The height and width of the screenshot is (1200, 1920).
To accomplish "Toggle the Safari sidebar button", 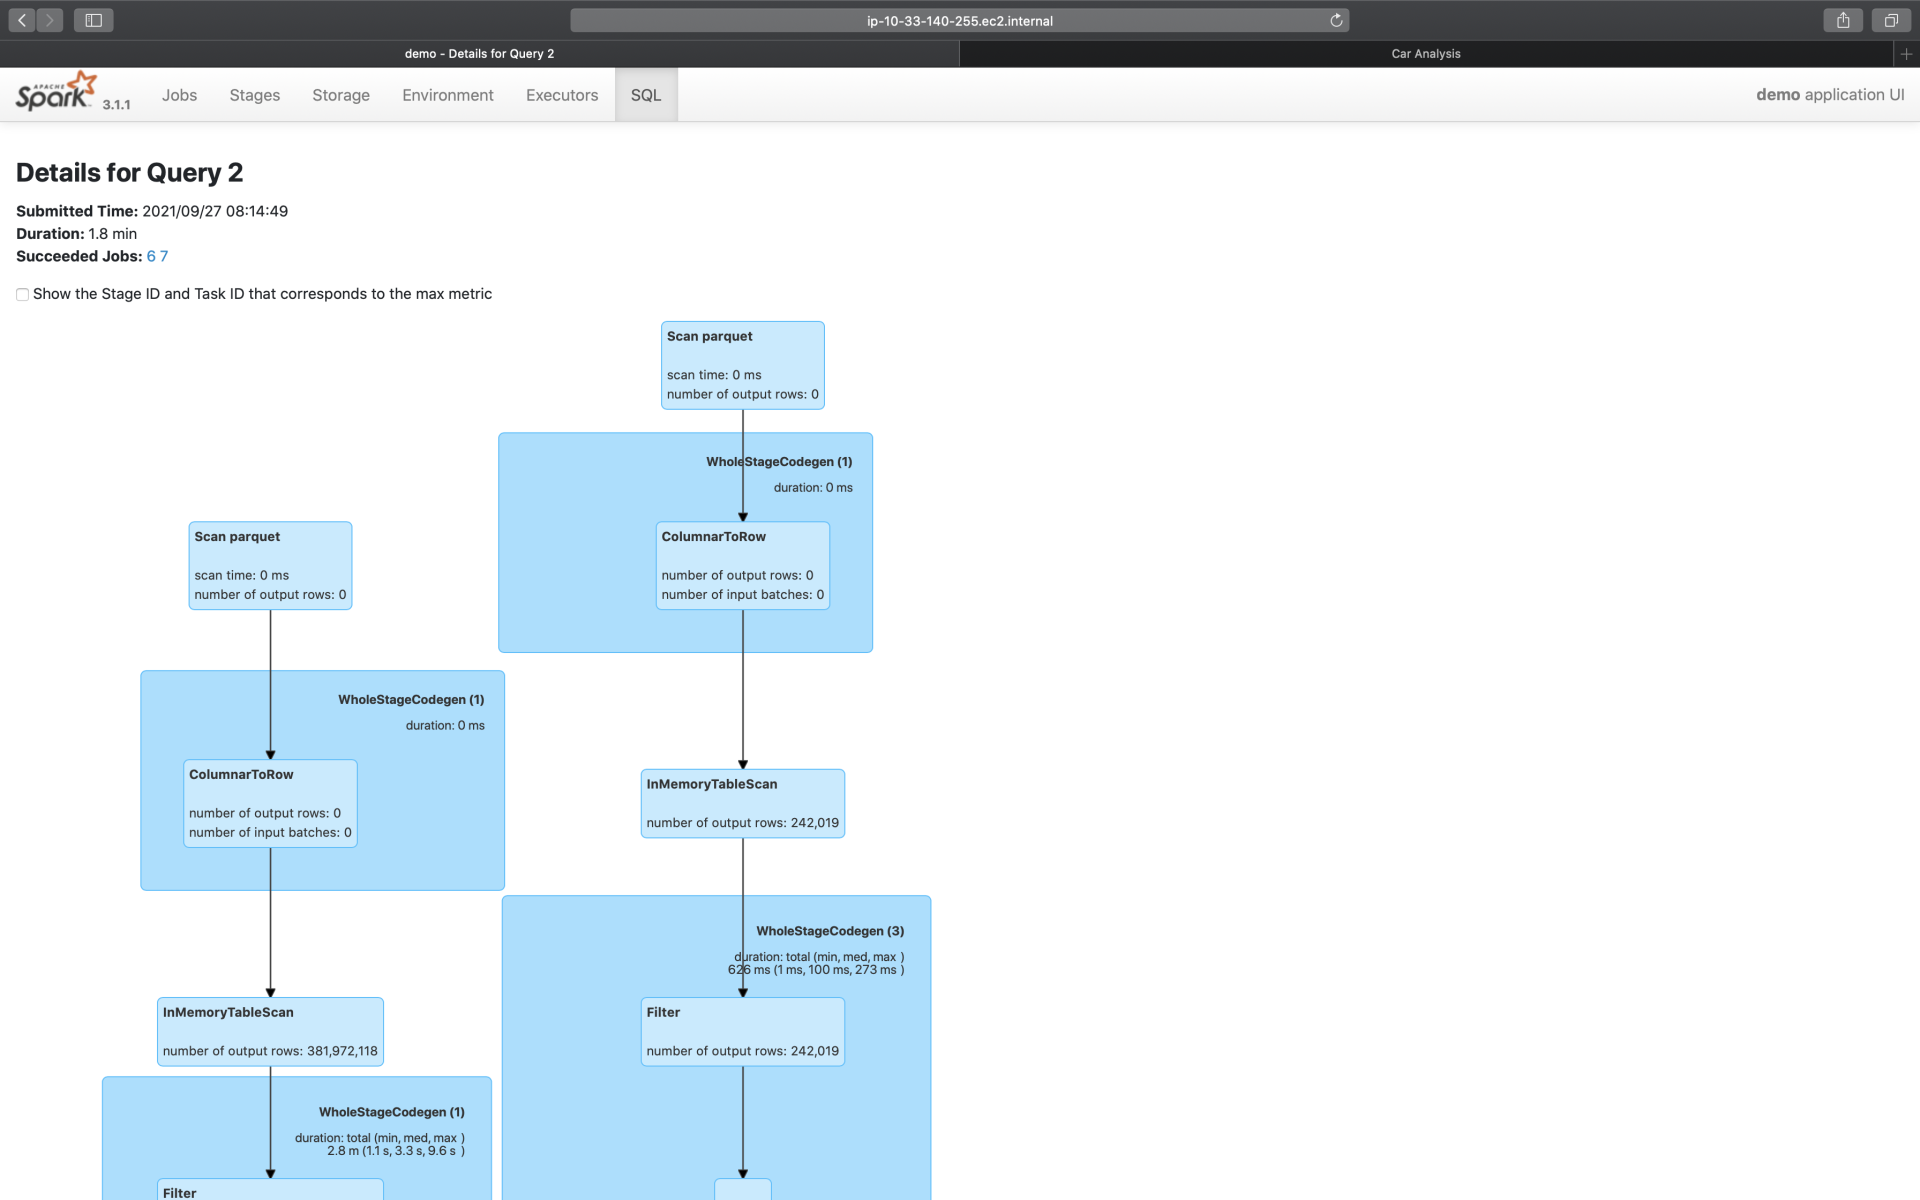I will [x=93, y=20].
